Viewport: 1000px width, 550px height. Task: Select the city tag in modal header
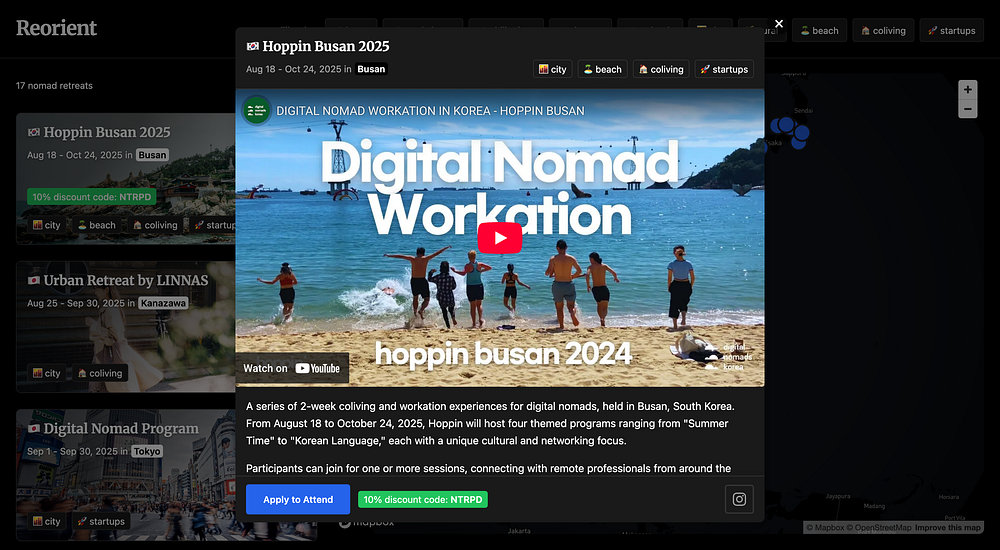pos(552,70)
